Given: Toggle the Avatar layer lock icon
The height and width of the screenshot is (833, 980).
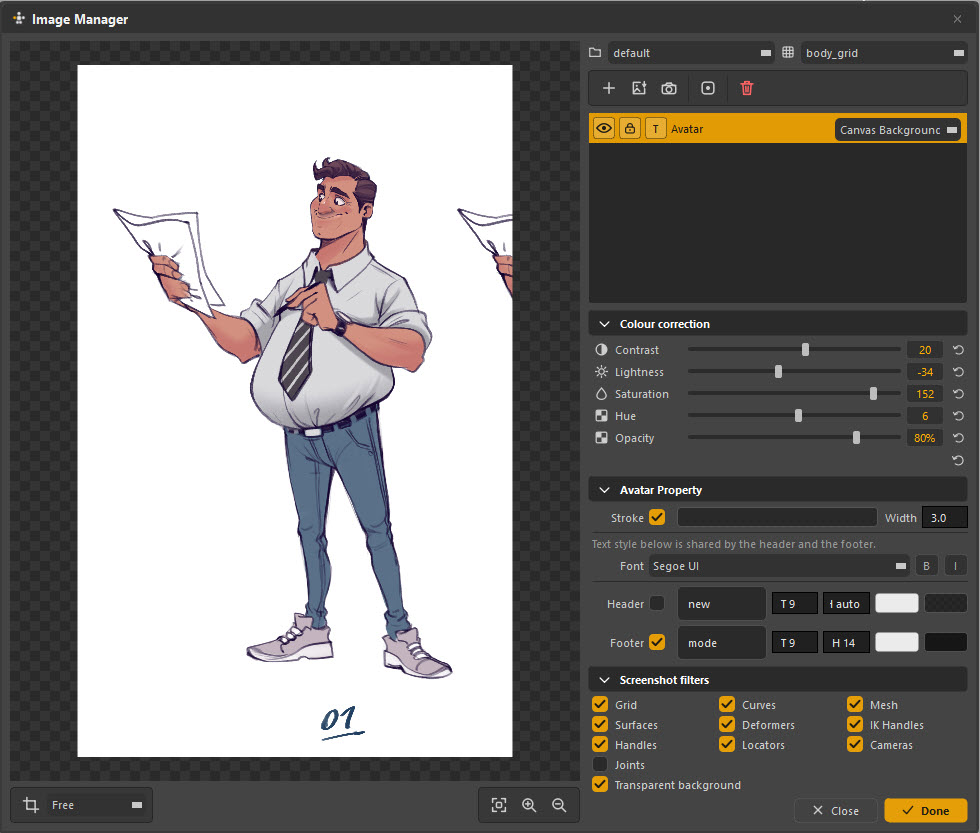Looking at the screenshot, I should 630,129.
